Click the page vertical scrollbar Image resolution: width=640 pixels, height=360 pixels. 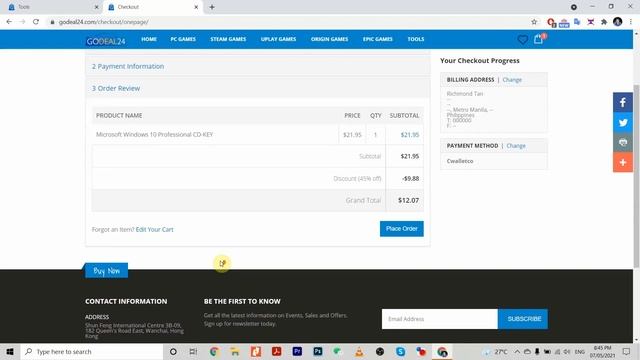[636, 176]
